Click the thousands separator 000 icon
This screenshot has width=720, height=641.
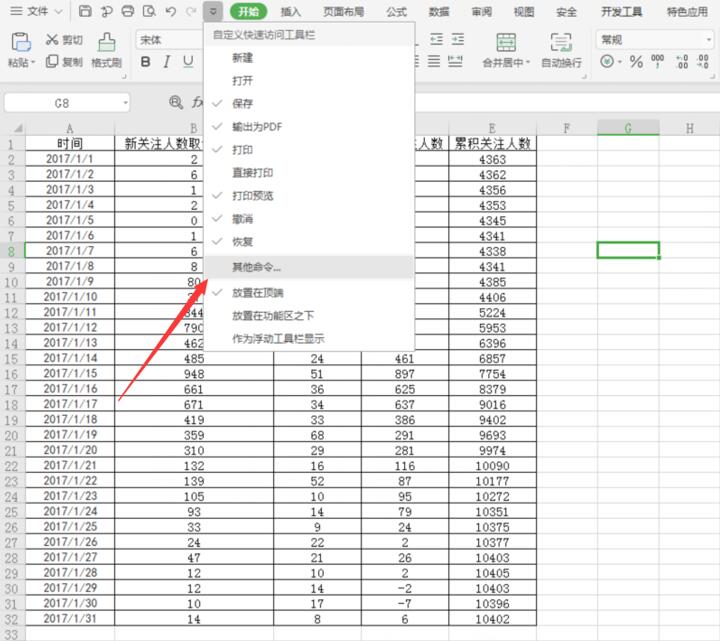click(658, 61)
